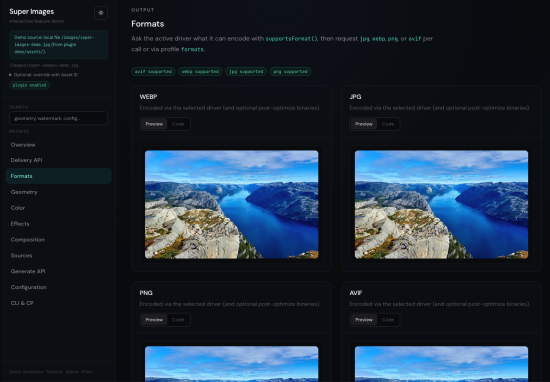The image size is (550, 382).
Task: Click the PNG card title
Action: click(x=146, y=293)
